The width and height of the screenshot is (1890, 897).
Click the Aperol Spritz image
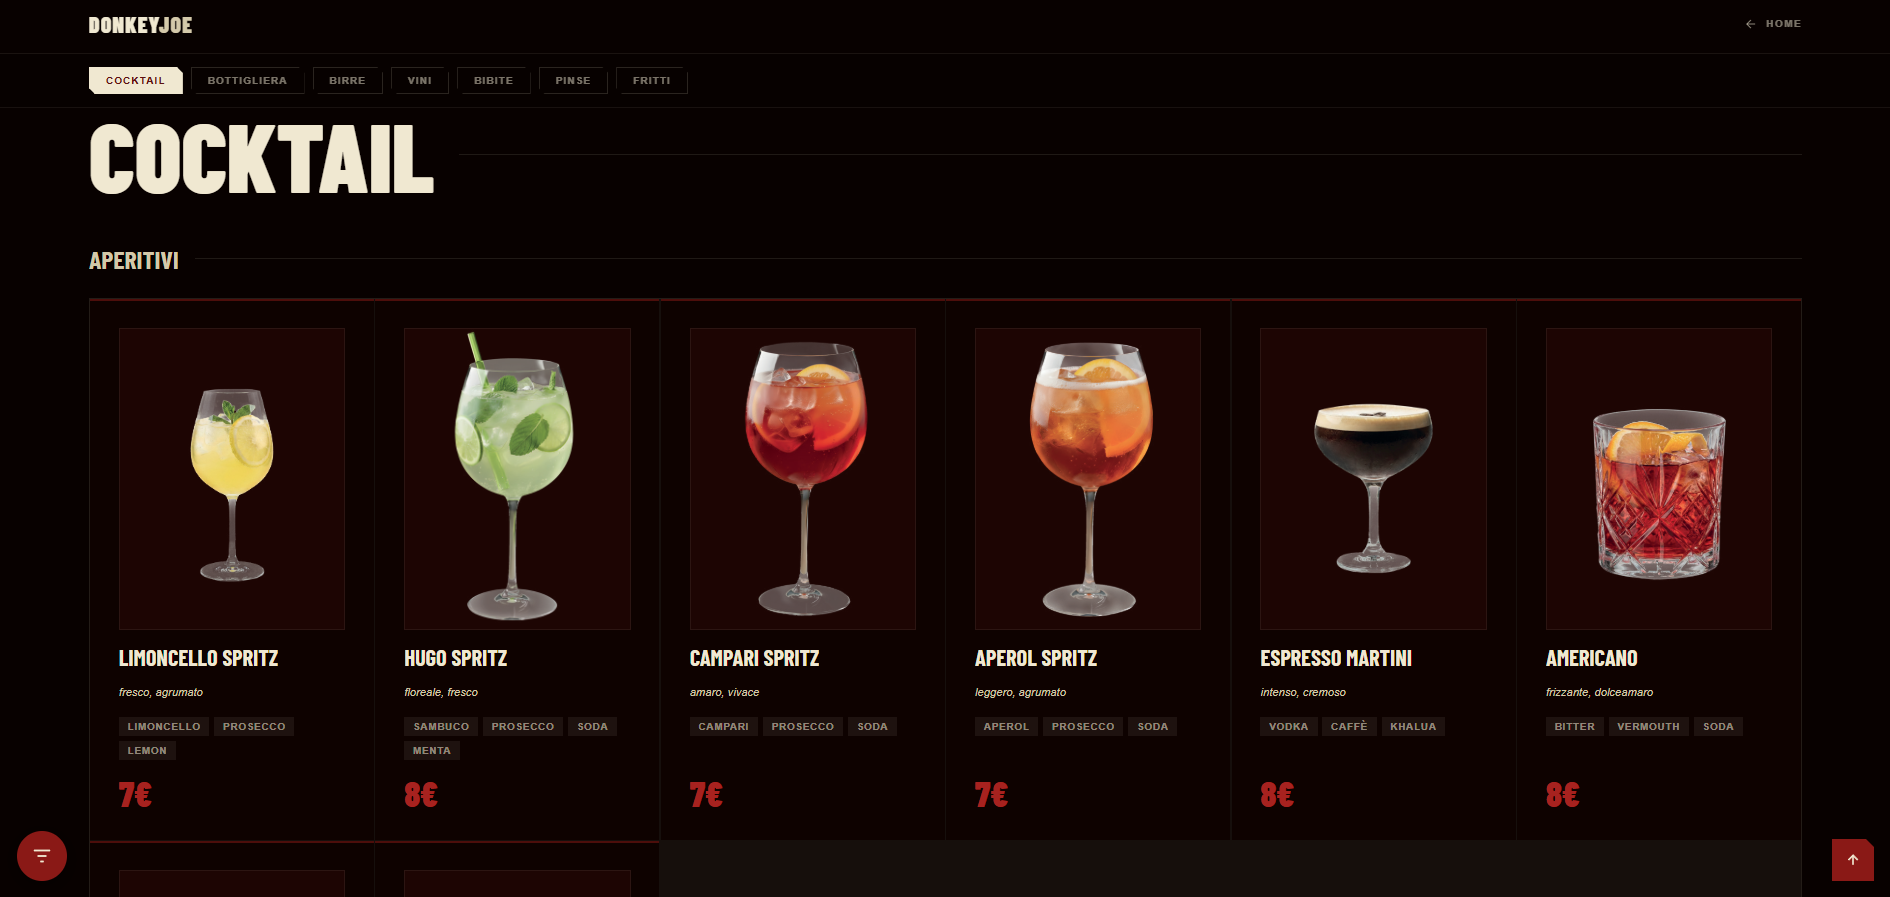[x=1088, y=479]
